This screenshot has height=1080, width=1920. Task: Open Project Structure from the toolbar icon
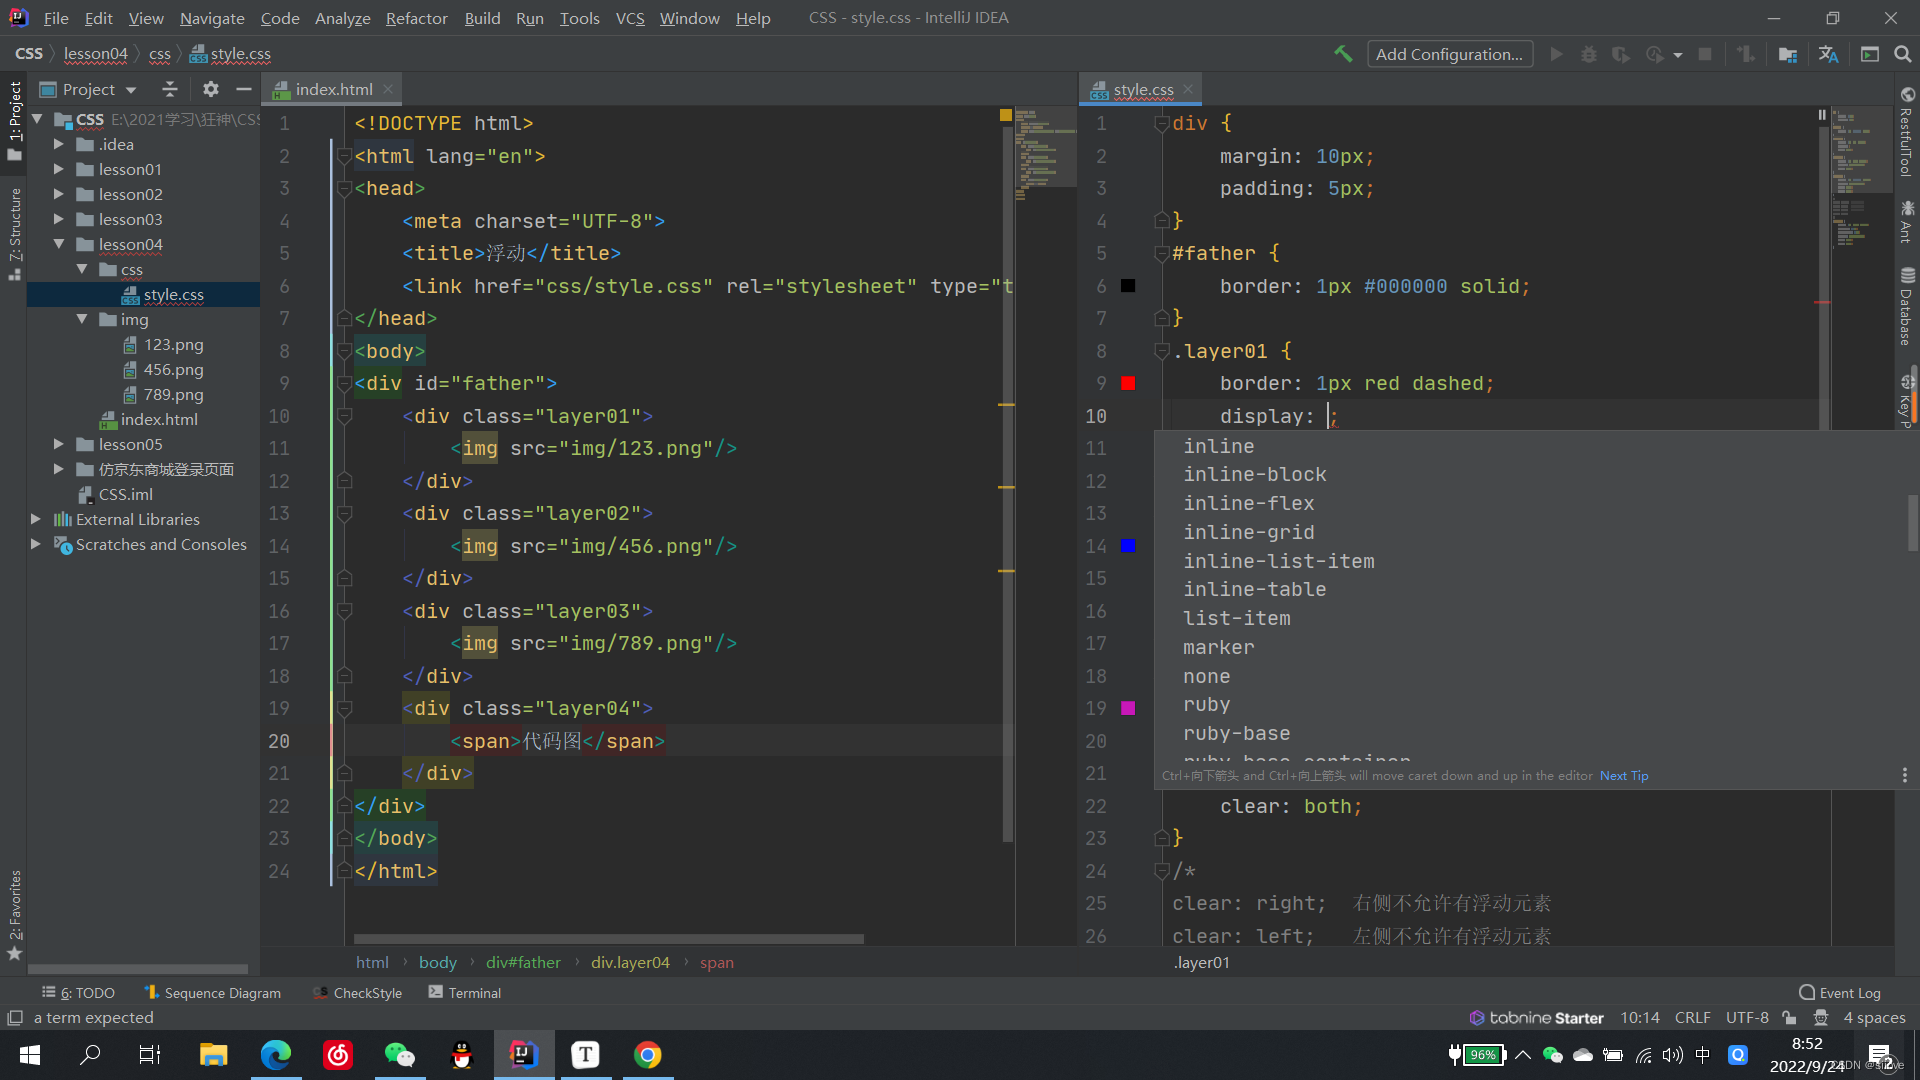(x=1788, y=54)
